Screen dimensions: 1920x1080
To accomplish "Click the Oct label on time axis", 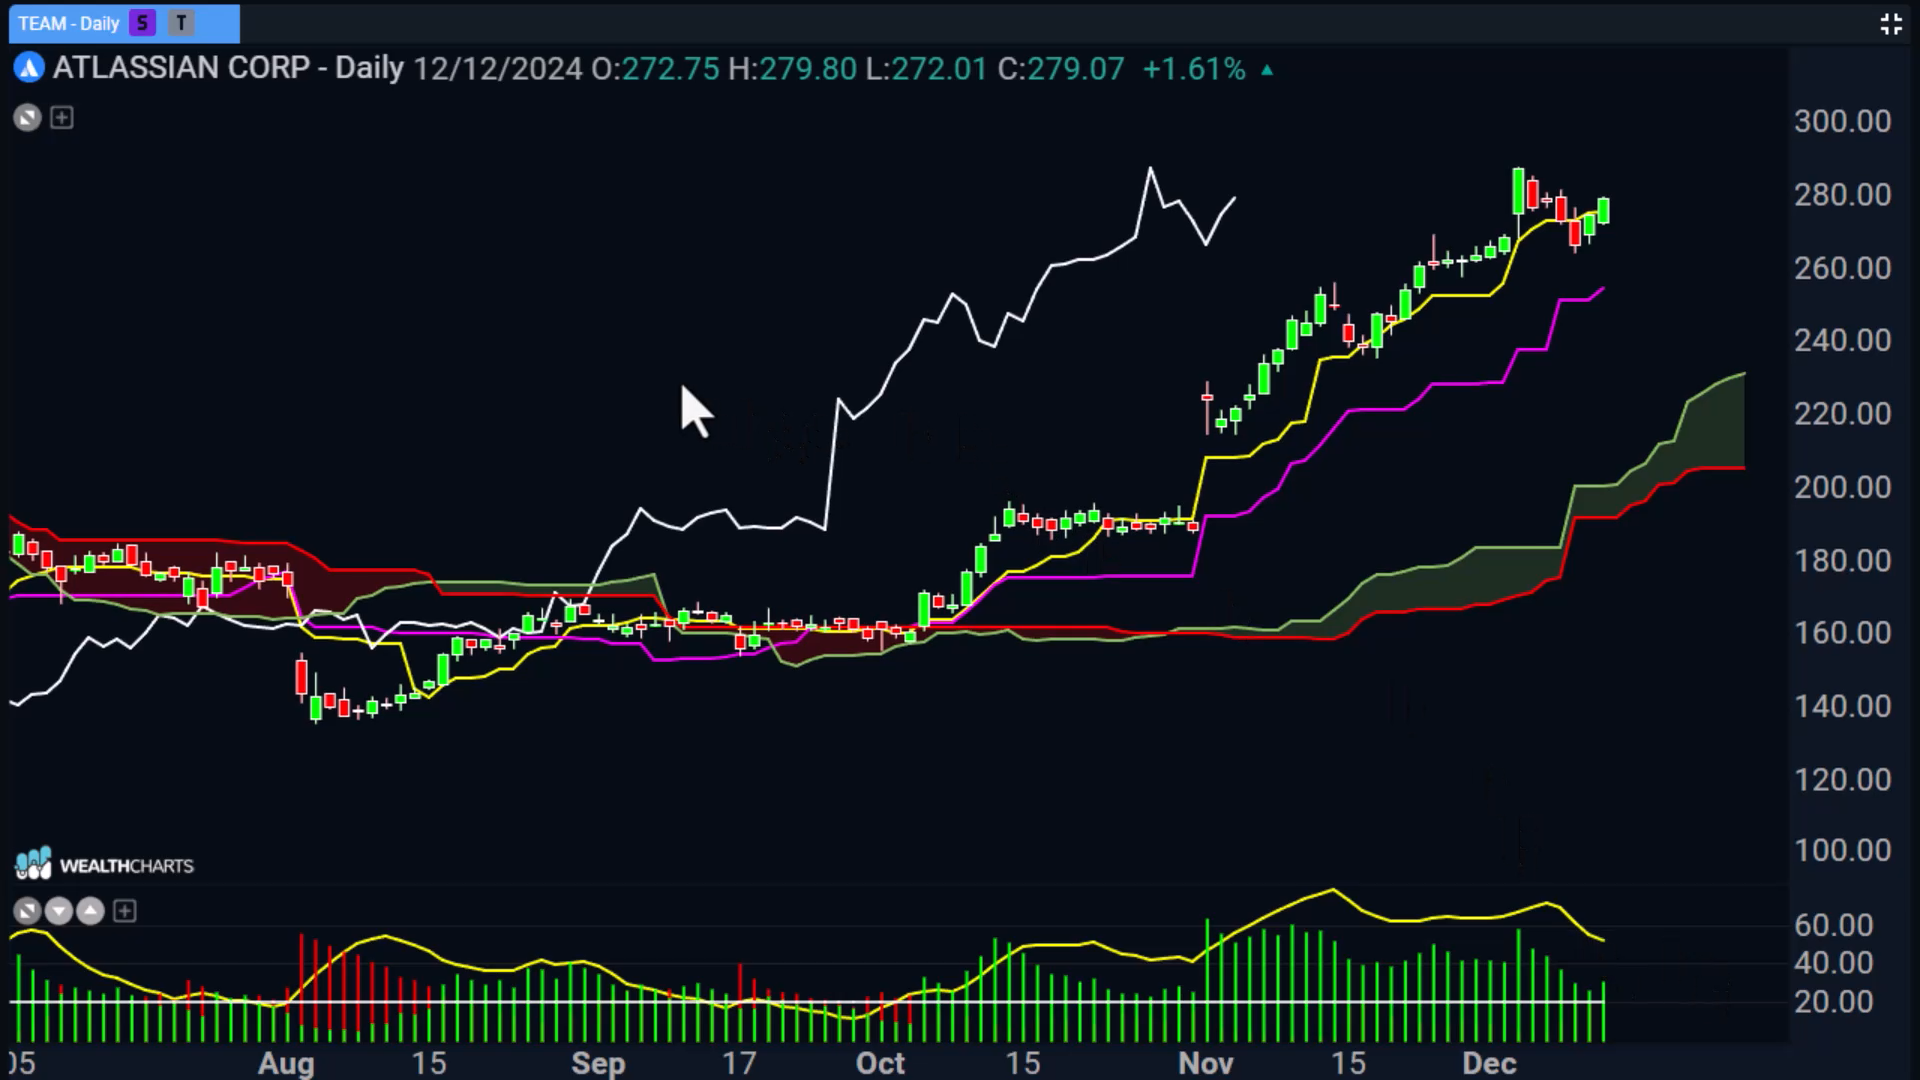I will (880, 1063).
